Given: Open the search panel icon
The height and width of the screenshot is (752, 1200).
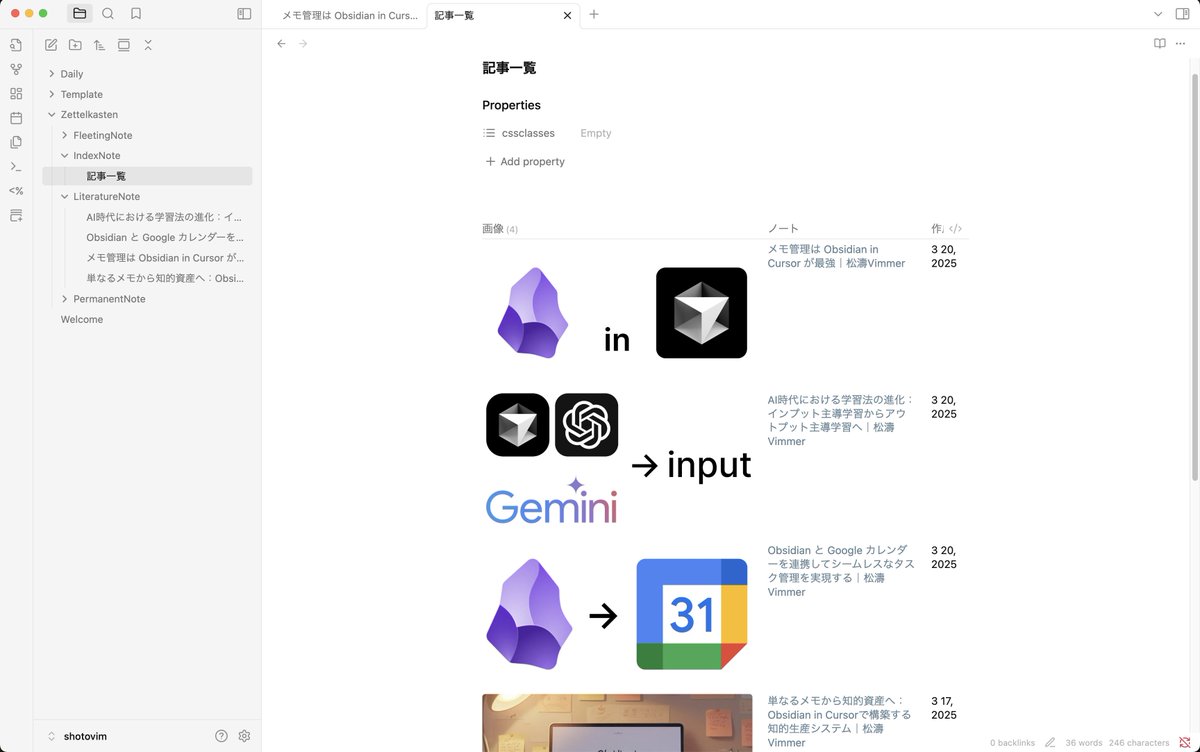Looking at the screenshot, I should (x=108, y=14).
